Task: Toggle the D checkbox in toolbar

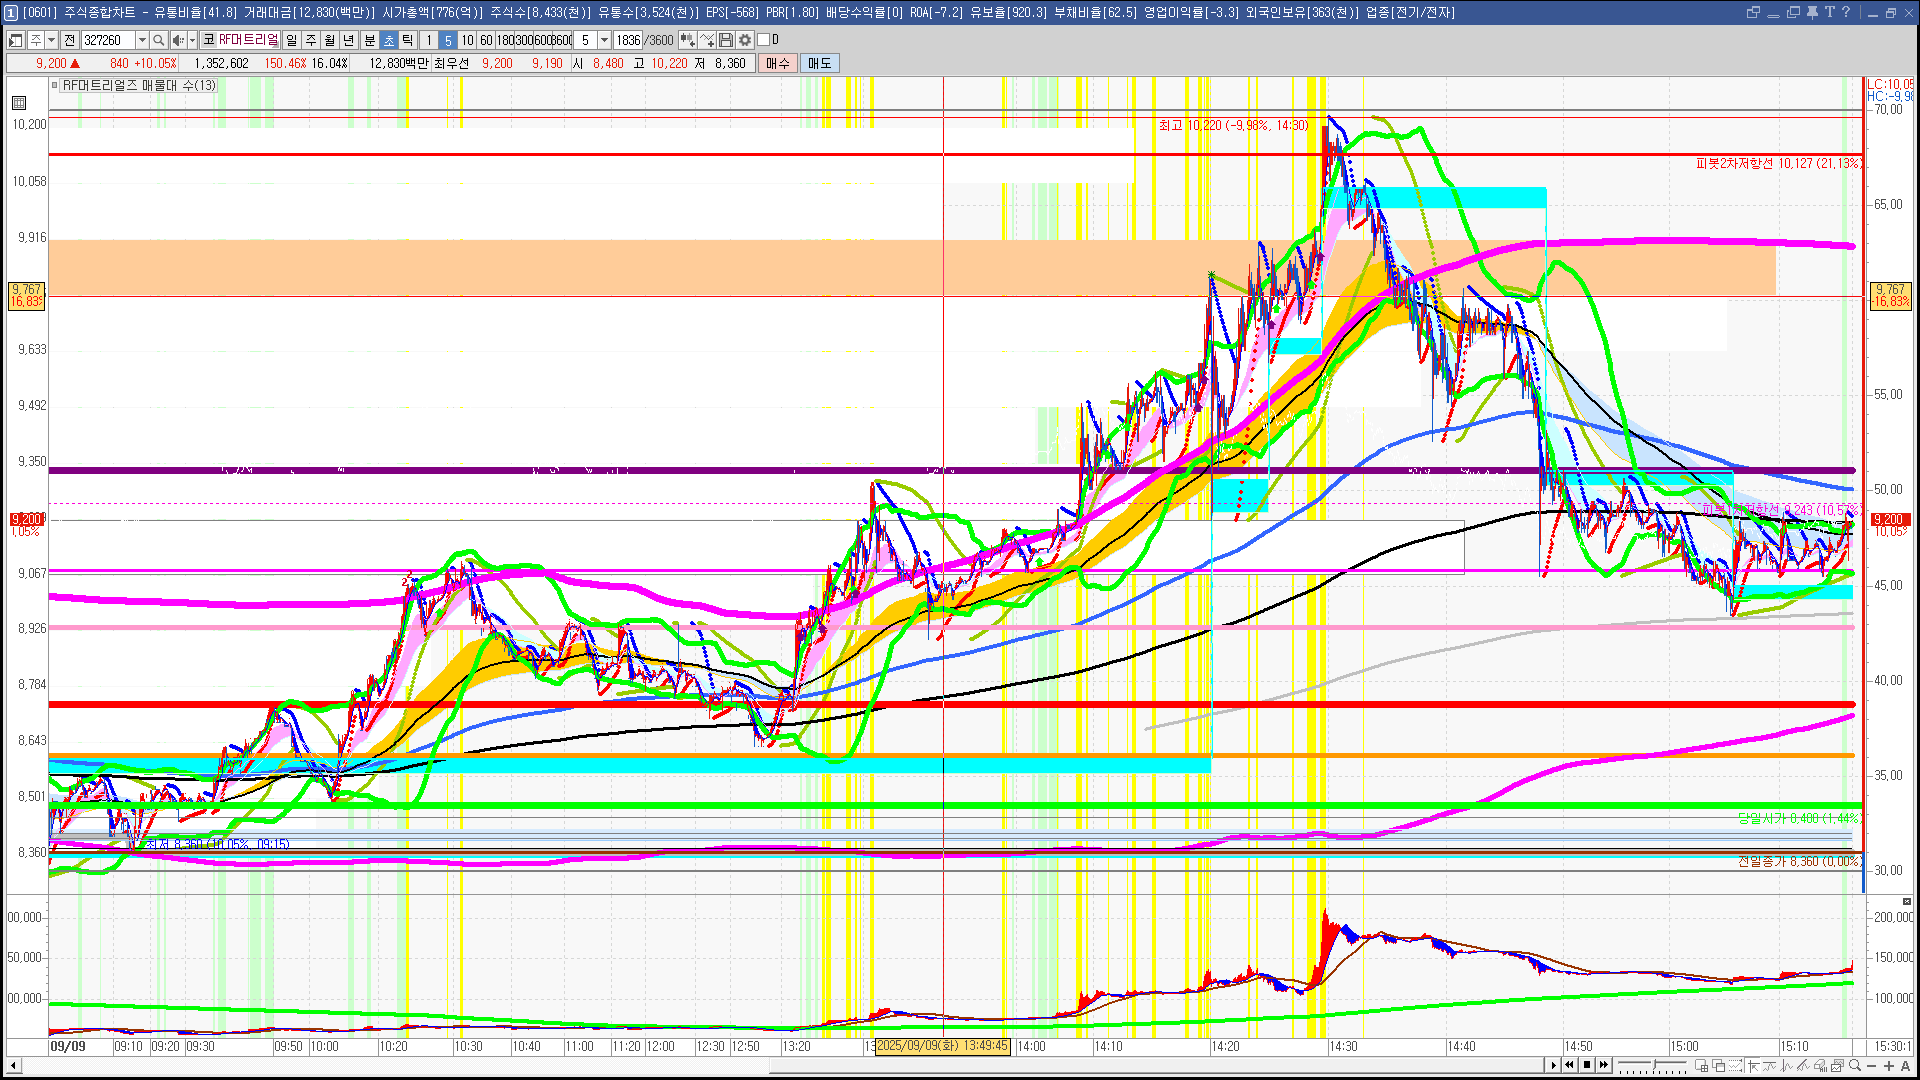Action: coord(764,40)
